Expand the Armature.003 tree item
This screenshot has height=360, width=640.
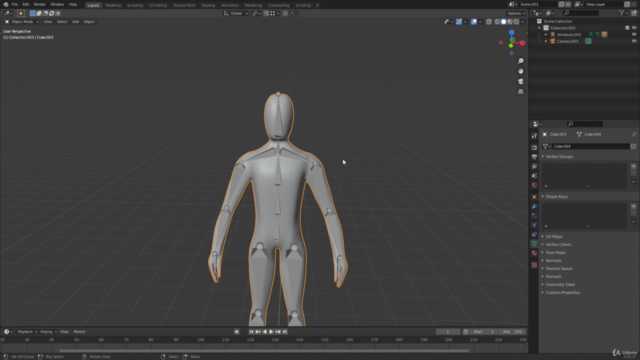tap(546, 35)
